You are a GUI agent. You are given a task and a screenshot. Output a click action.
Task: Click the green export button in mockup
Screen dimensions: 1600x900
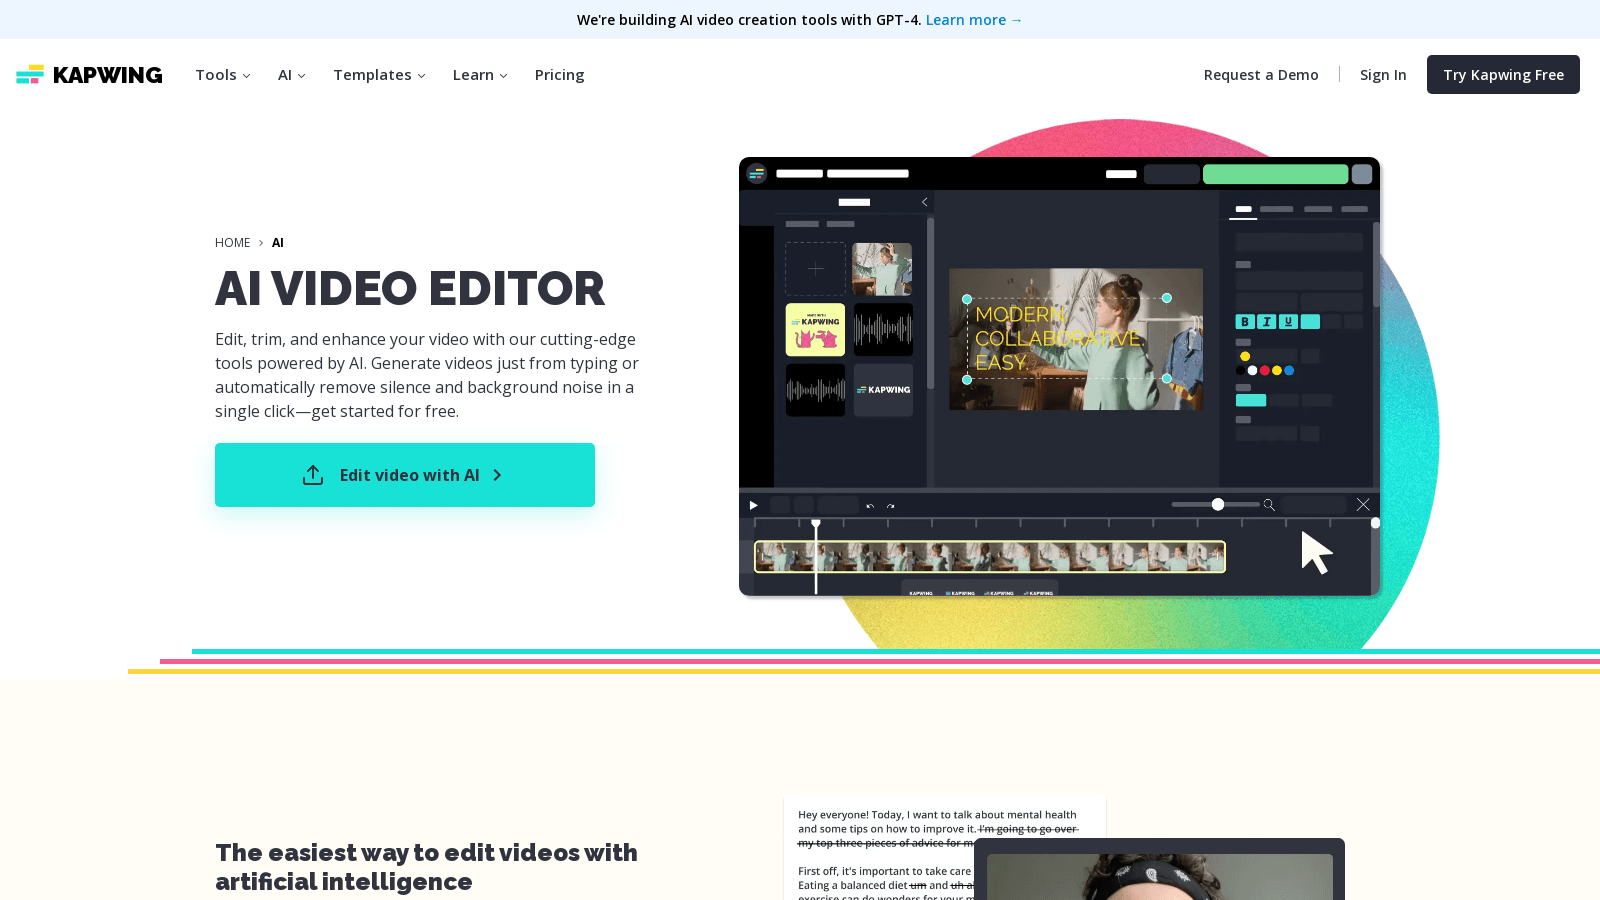coord(1275,174)
